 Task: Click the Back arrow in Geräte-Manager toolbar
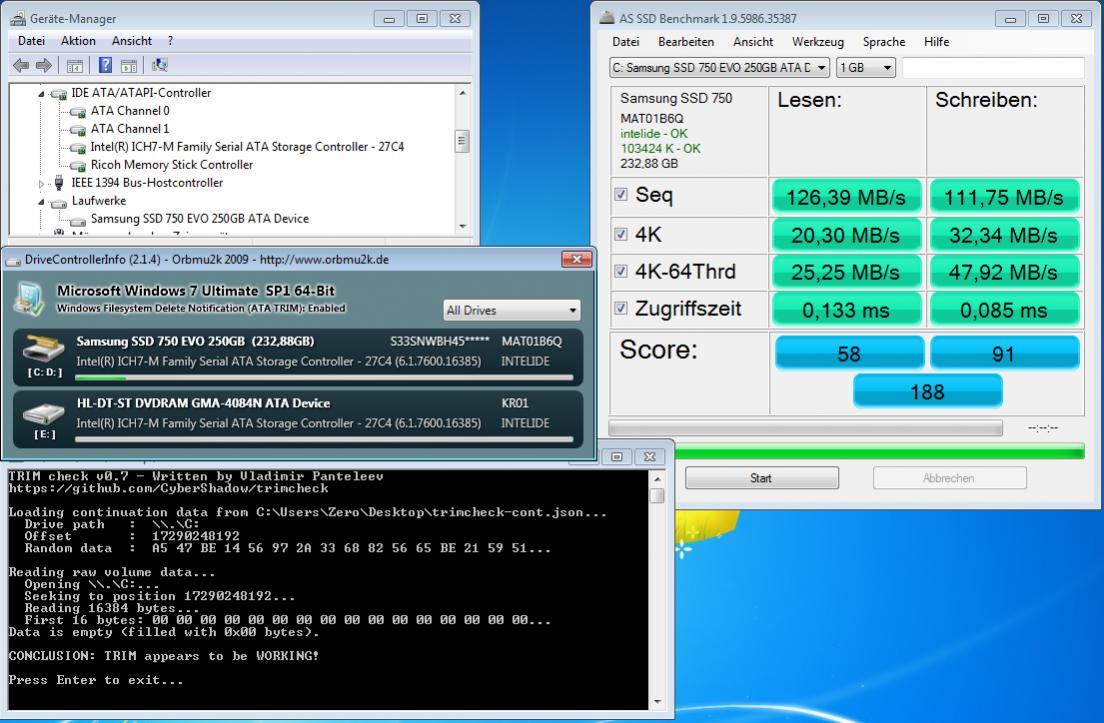21,65
